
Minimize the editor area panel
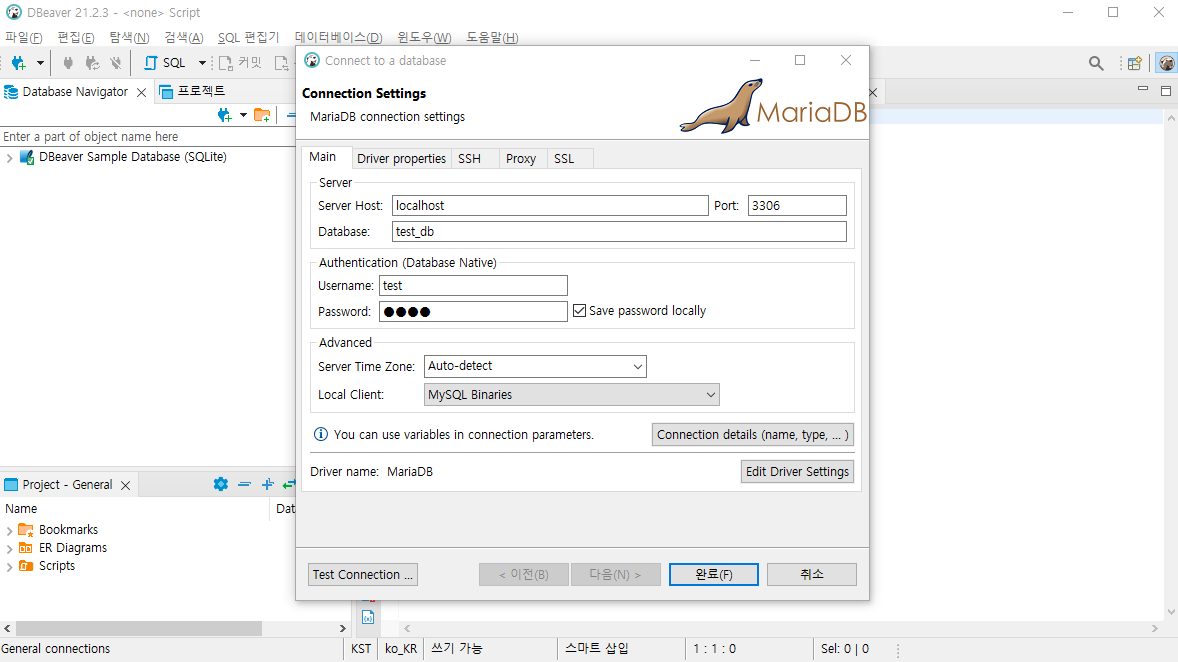[x=1143, y=89]
